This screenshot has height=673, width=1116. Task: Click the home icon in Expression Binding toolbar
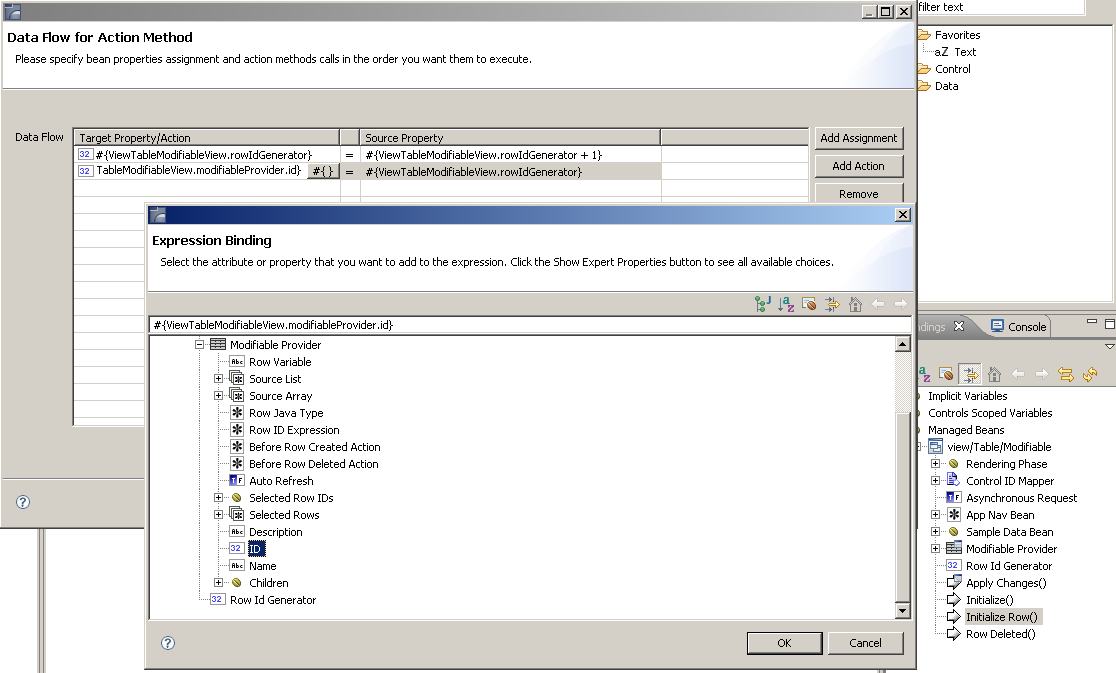point(856,304)
